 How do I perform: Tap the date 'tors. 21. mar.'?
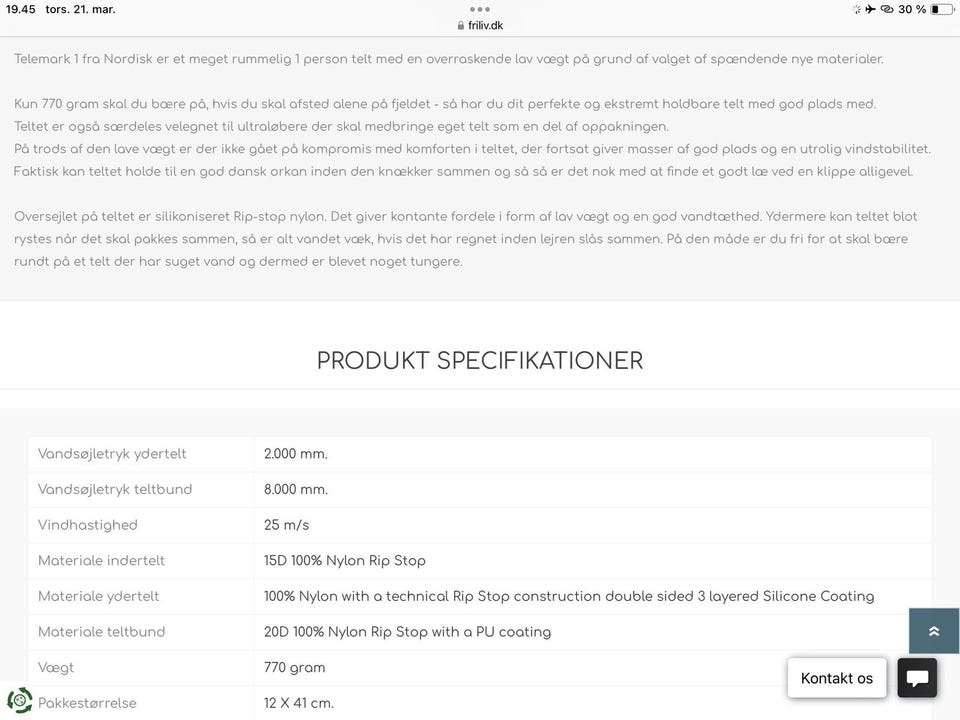point(80,9)
